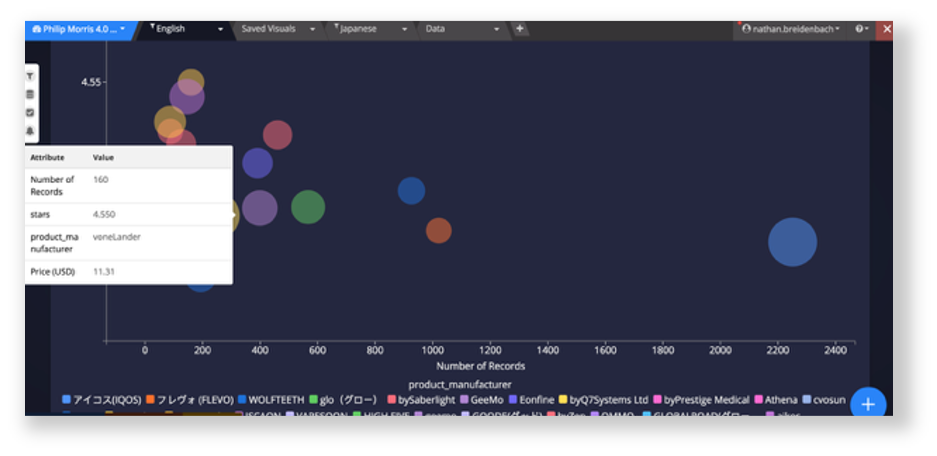Viewport: 937px width, 456px height.
Task: Select the purple bubble left of green bubble
Action: tap(259, 208)
